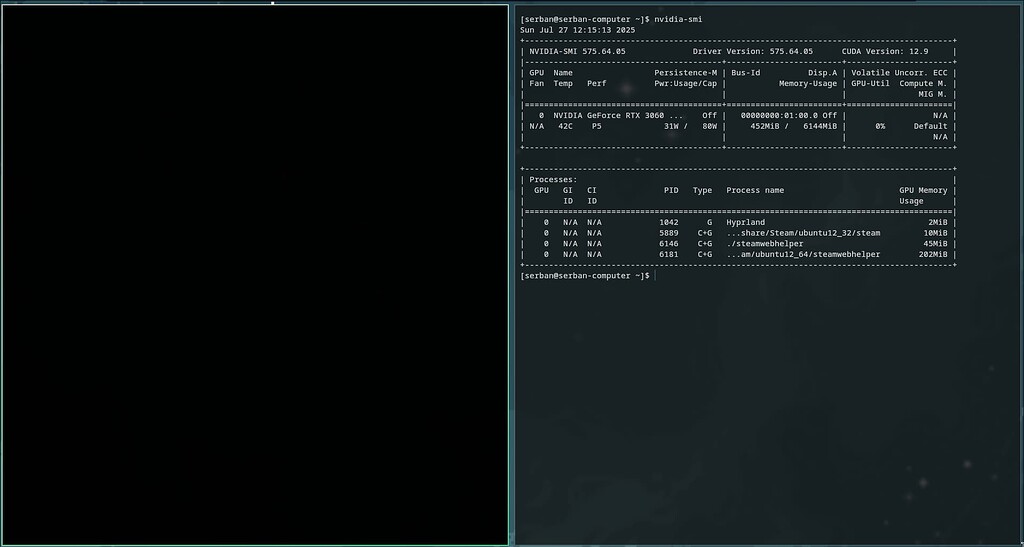The height and width of the screenshot is (547, 1024).
Task: Click the Hyprland process name row
Action: (x=745, y=222)
